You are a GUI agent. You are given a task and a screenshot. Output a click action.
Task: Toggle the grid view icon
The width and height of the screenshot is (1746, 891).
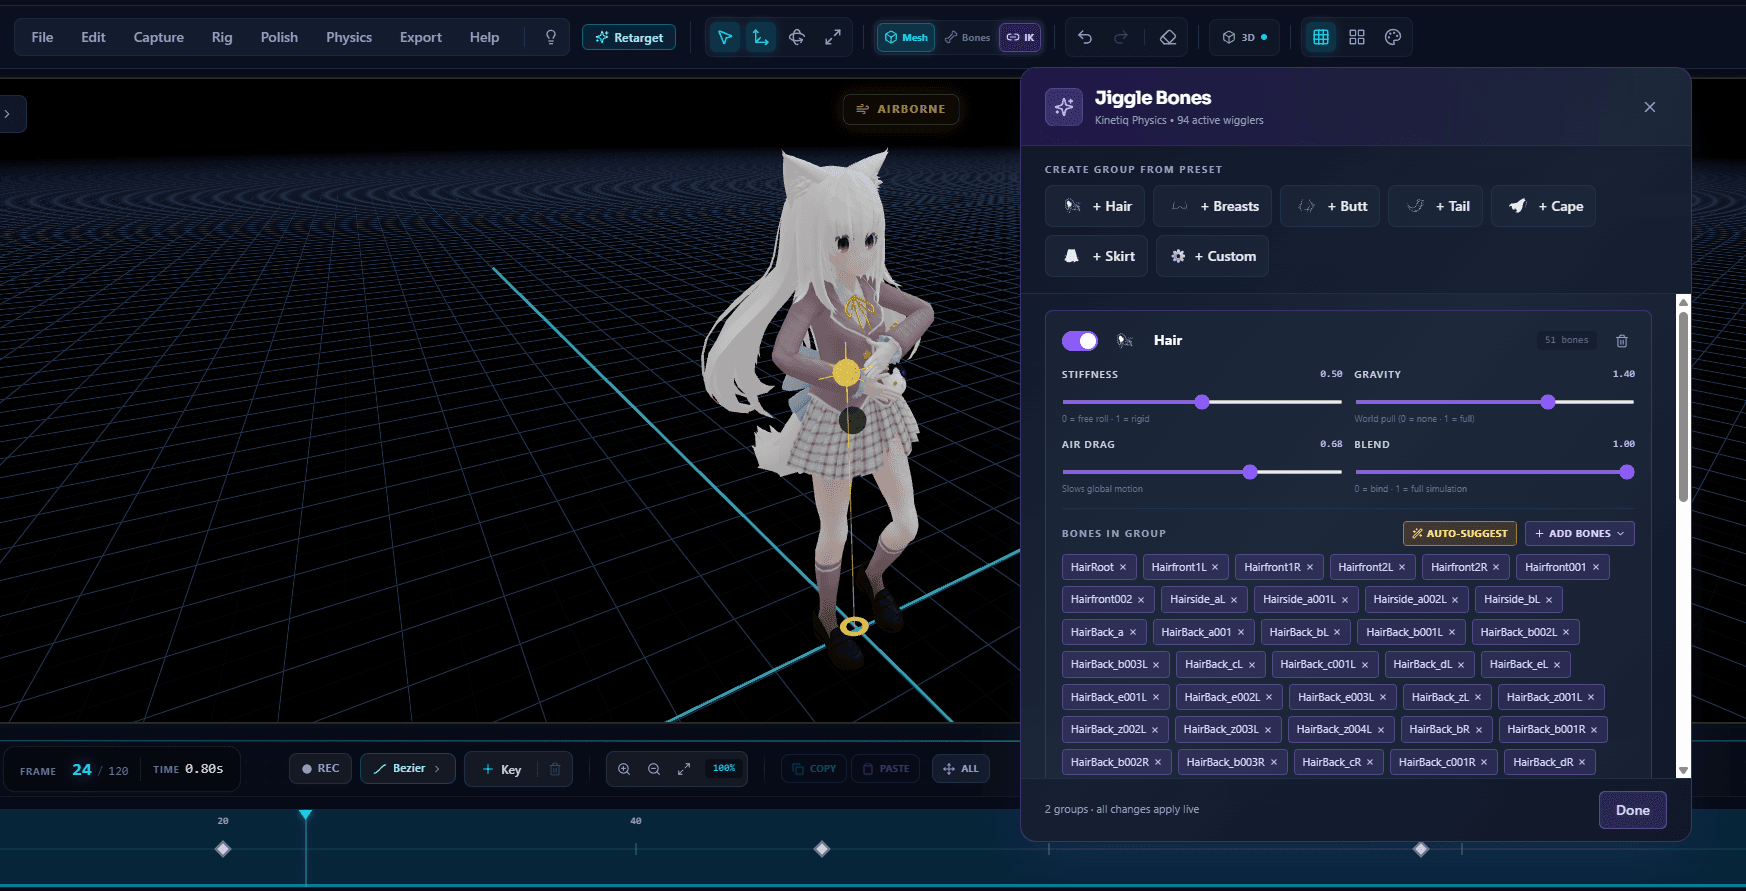point(1321,37)
